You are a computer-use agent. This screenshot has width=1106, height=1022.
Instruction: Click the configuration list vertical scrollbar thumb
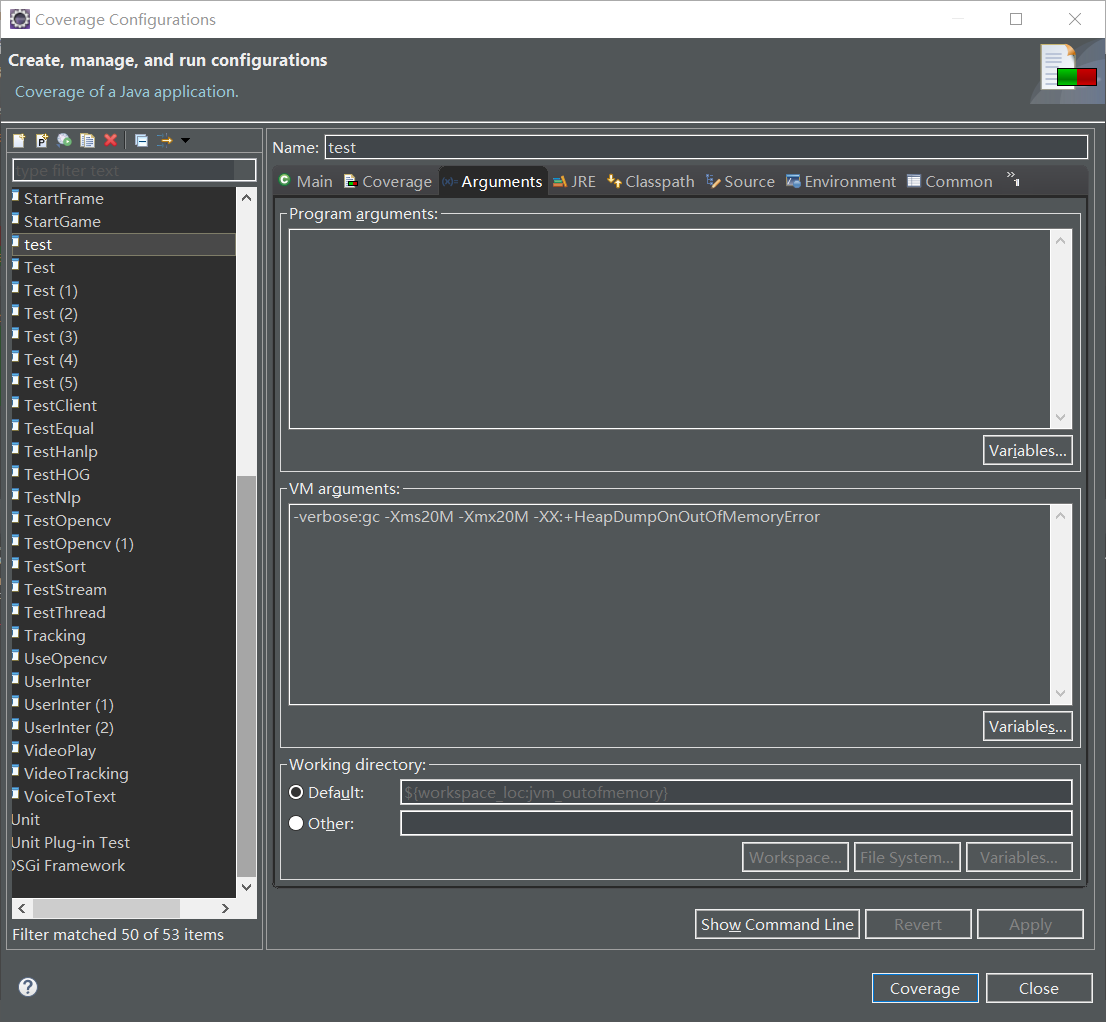[x=246, y=676]
